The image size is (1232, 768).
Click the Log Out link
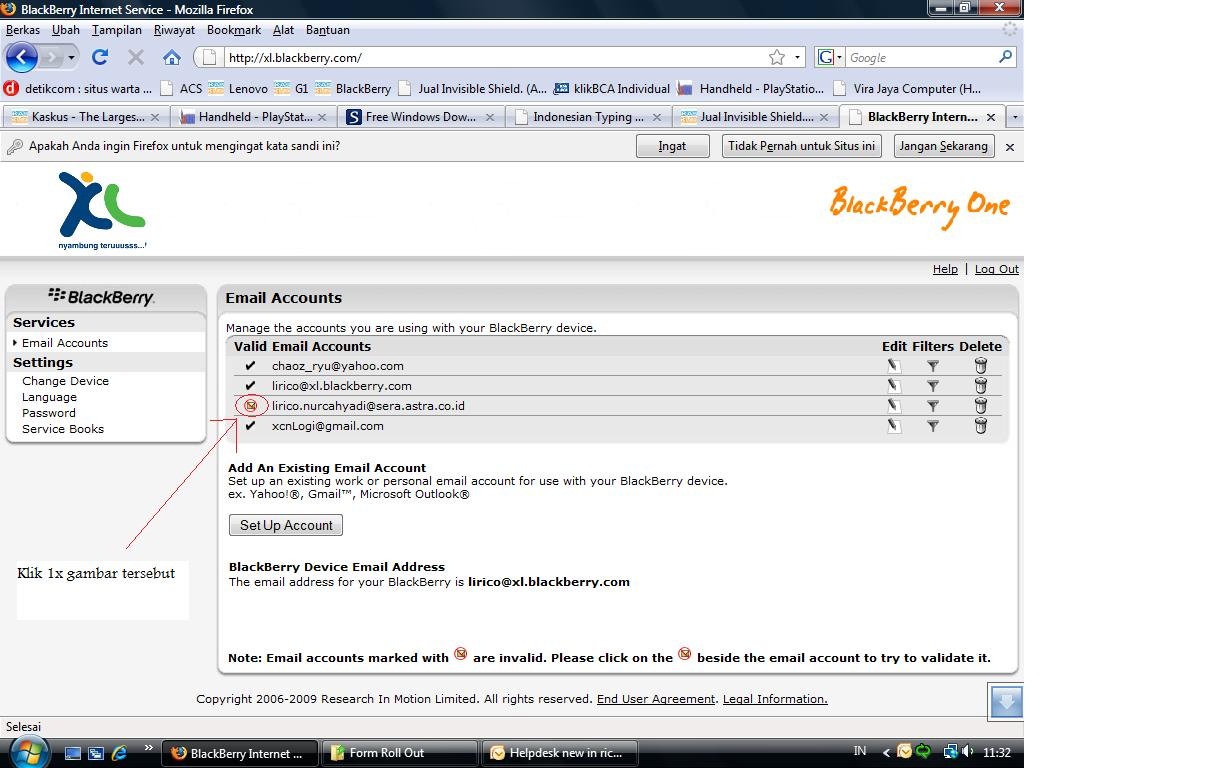pos(997,269)
